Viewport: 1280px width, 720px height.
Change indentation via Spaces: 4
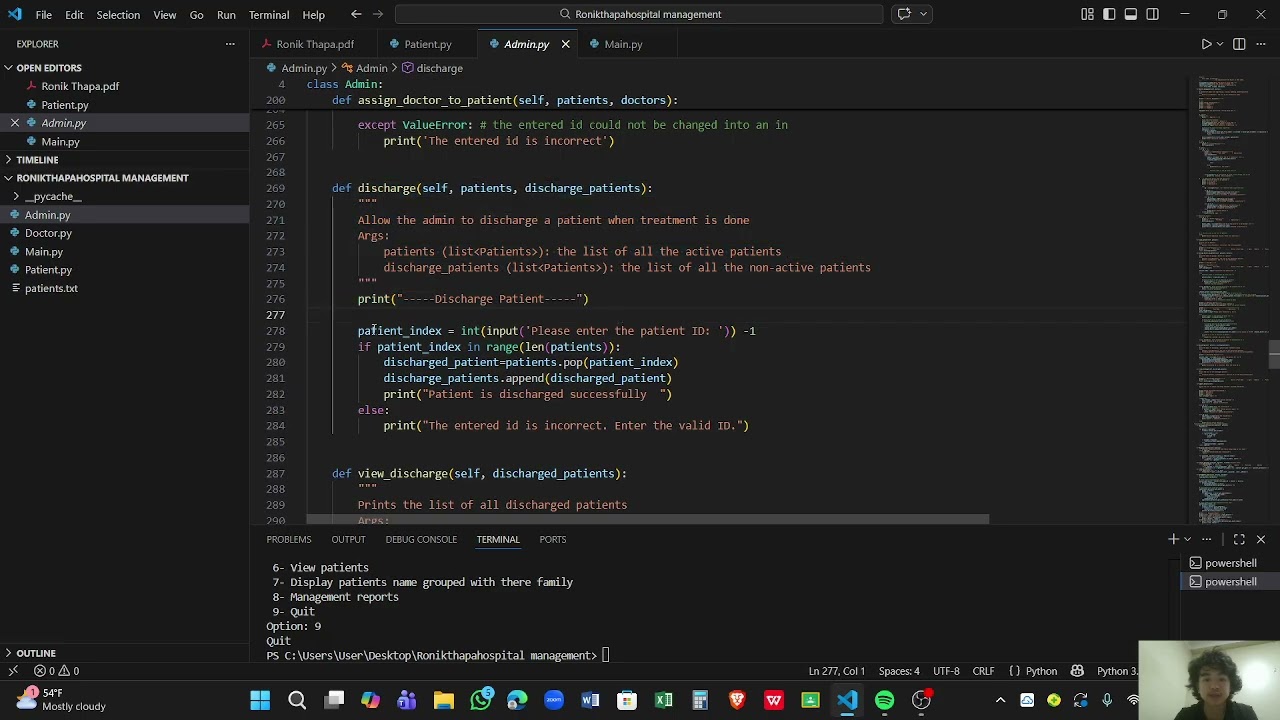pyautogui.click(x=899, y=671)
